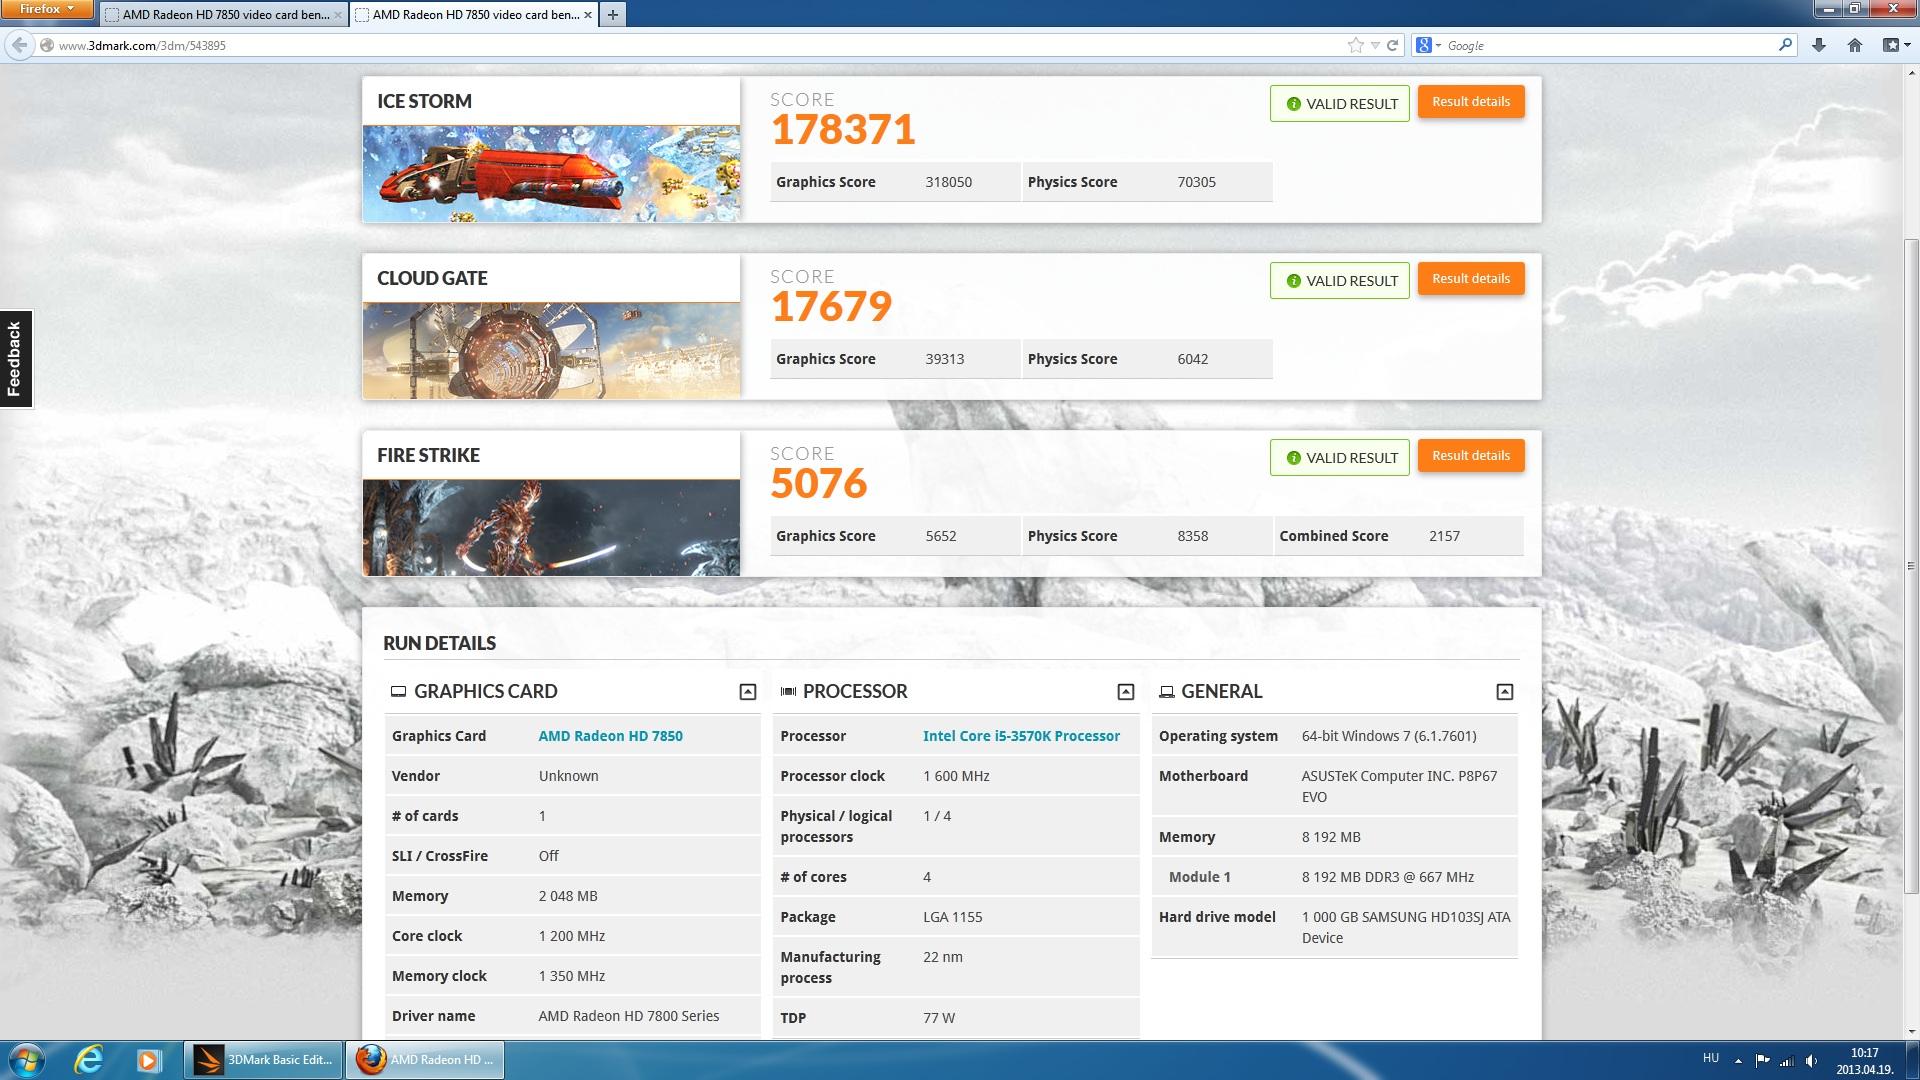1920x1080 pixels.
Task: Collapse the Graphics Card section
Action: 747,692
